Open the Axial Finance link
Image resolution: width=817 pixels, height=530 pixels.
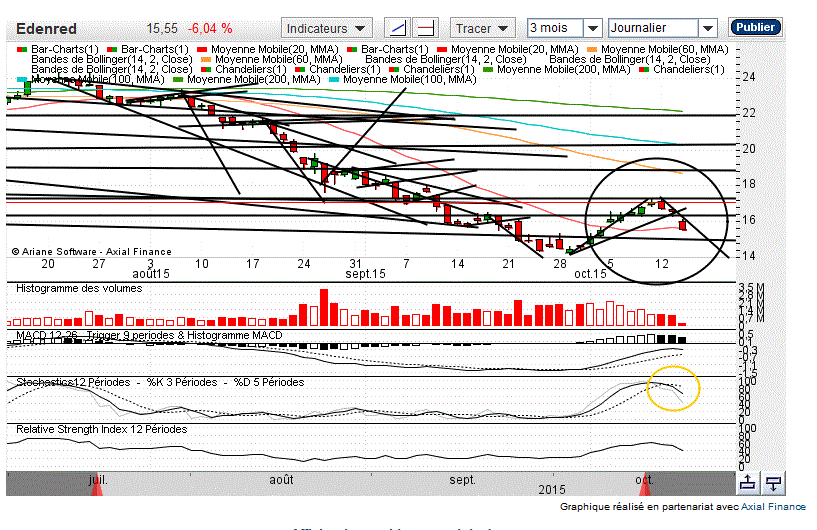(773, 506)
